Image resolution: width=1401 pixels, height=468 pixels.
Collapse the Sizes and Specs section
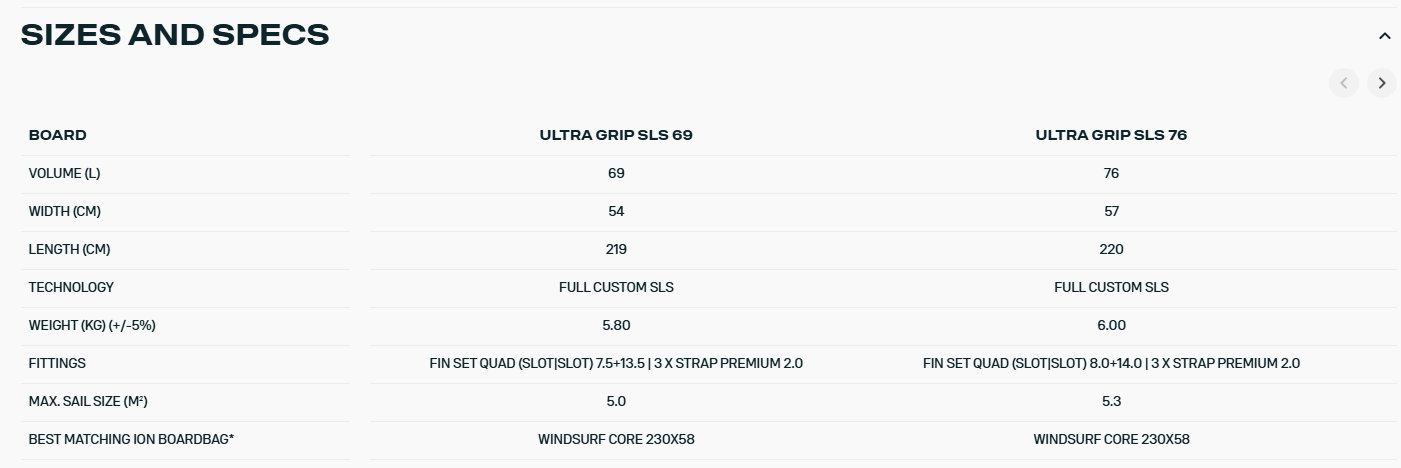pos(1384,36)
